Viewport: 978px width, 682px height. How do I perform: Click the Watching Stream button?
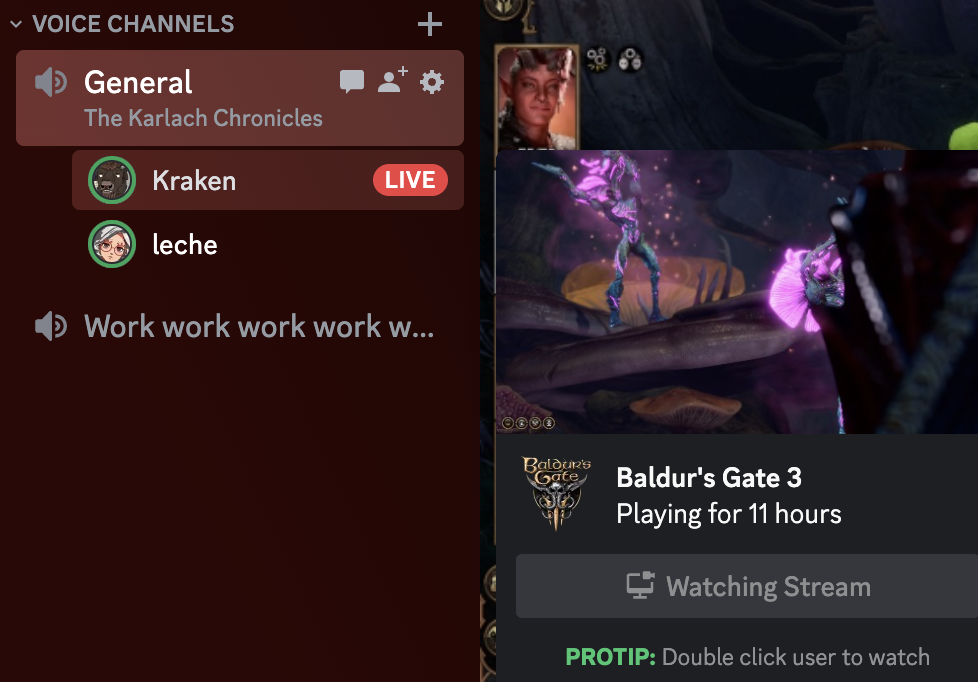(747, 586)
